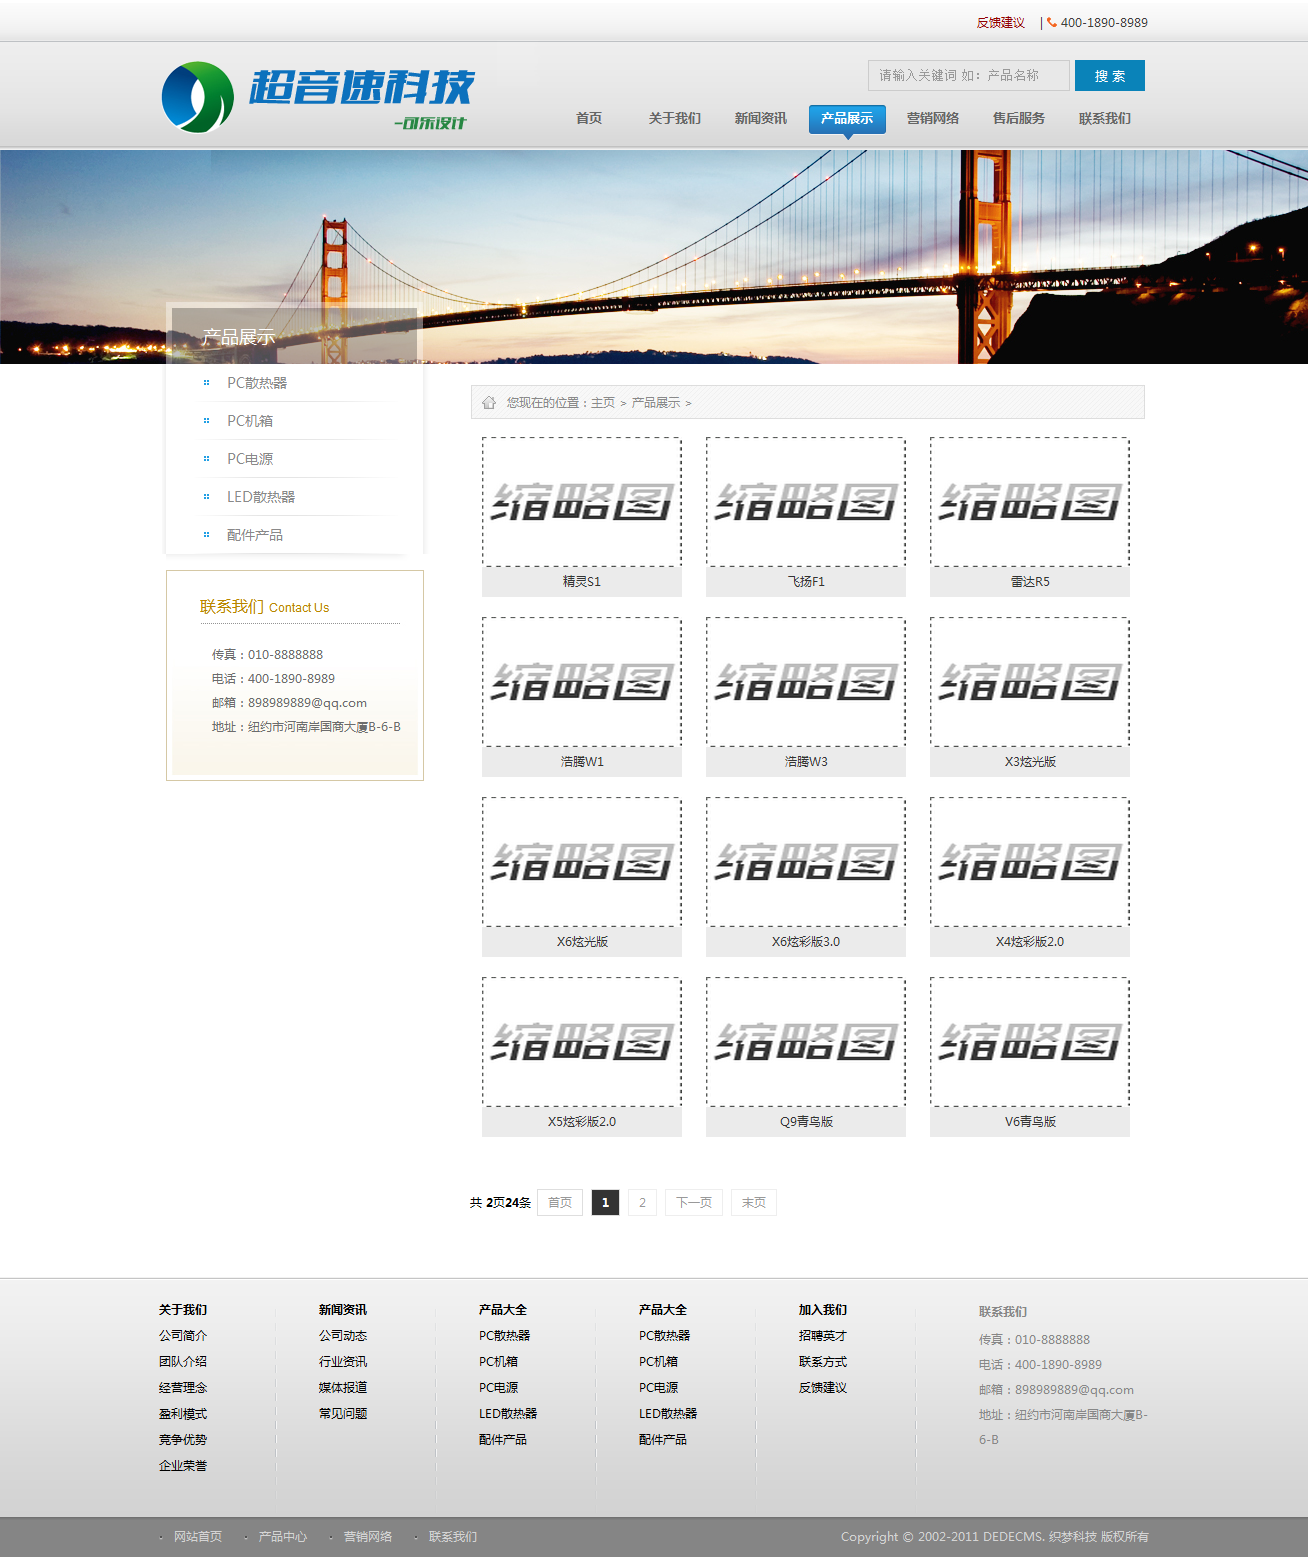Open the 飞扬F1 product thumbnail
The image size is (1308, 1557).
pos(806,502)
